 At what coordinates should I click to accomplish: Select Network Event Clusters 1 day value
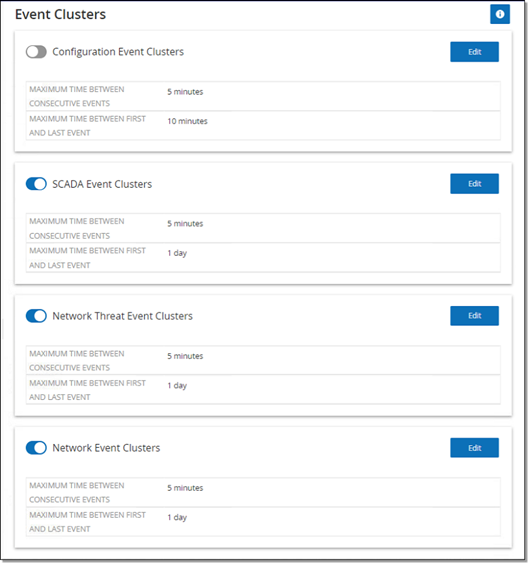[177, 517]
